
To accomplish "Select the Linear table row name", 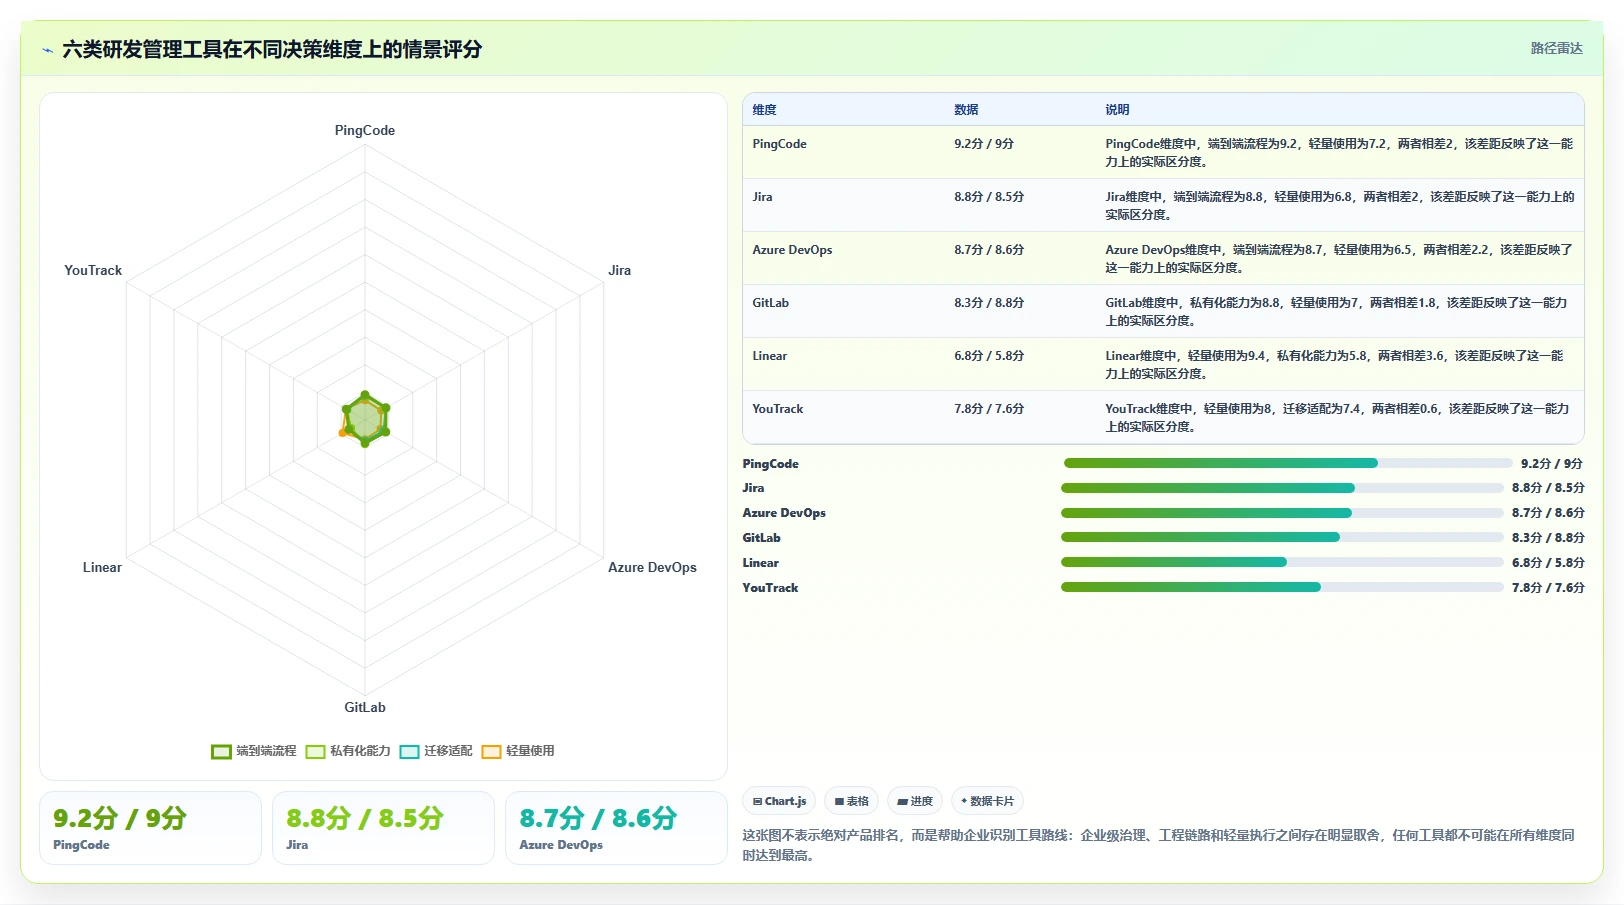I will pyautogui.click(x=769, y=356).
